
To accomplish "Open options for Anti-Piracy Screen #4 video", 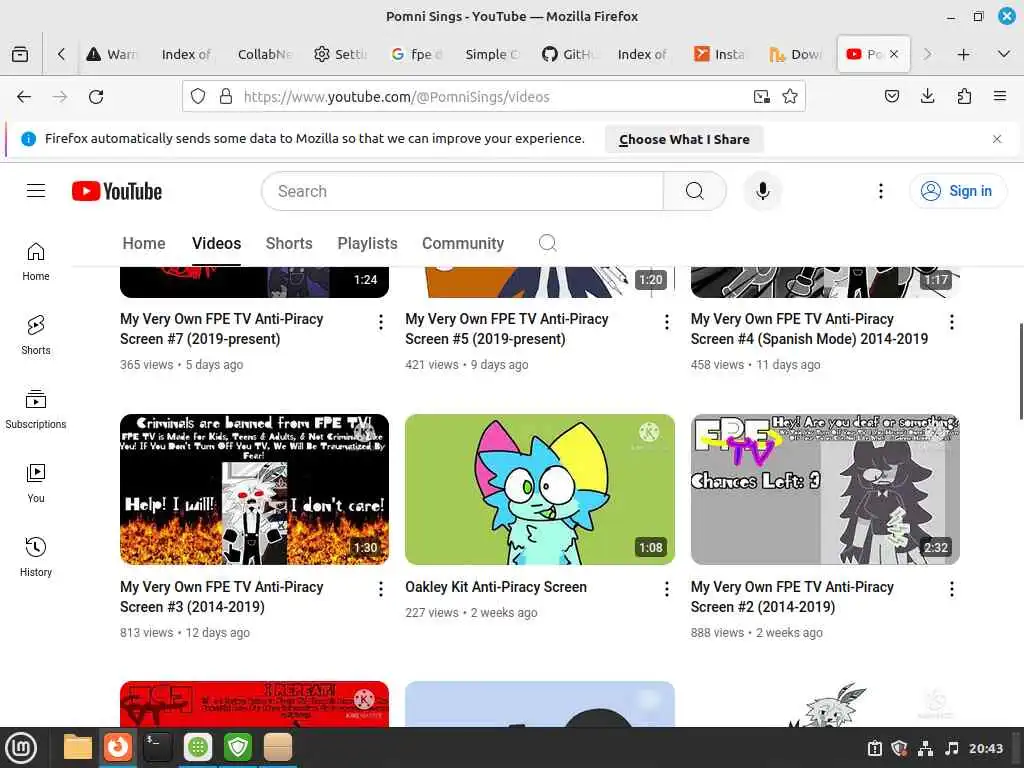I will click(x=952, y=322).
